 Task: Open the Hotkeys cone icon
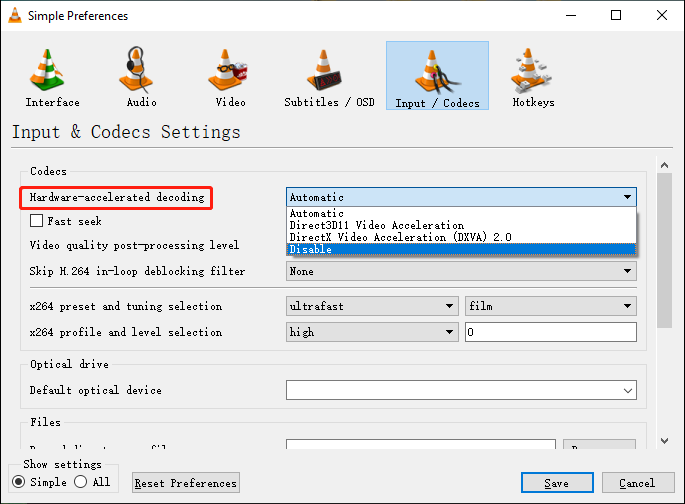coord(531,70)
